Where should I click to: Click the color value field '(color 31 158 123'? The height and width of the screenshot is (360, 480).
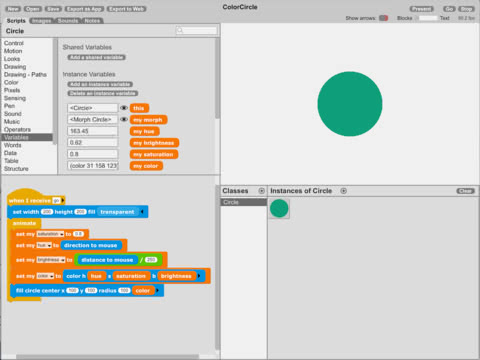pos(93,165)
